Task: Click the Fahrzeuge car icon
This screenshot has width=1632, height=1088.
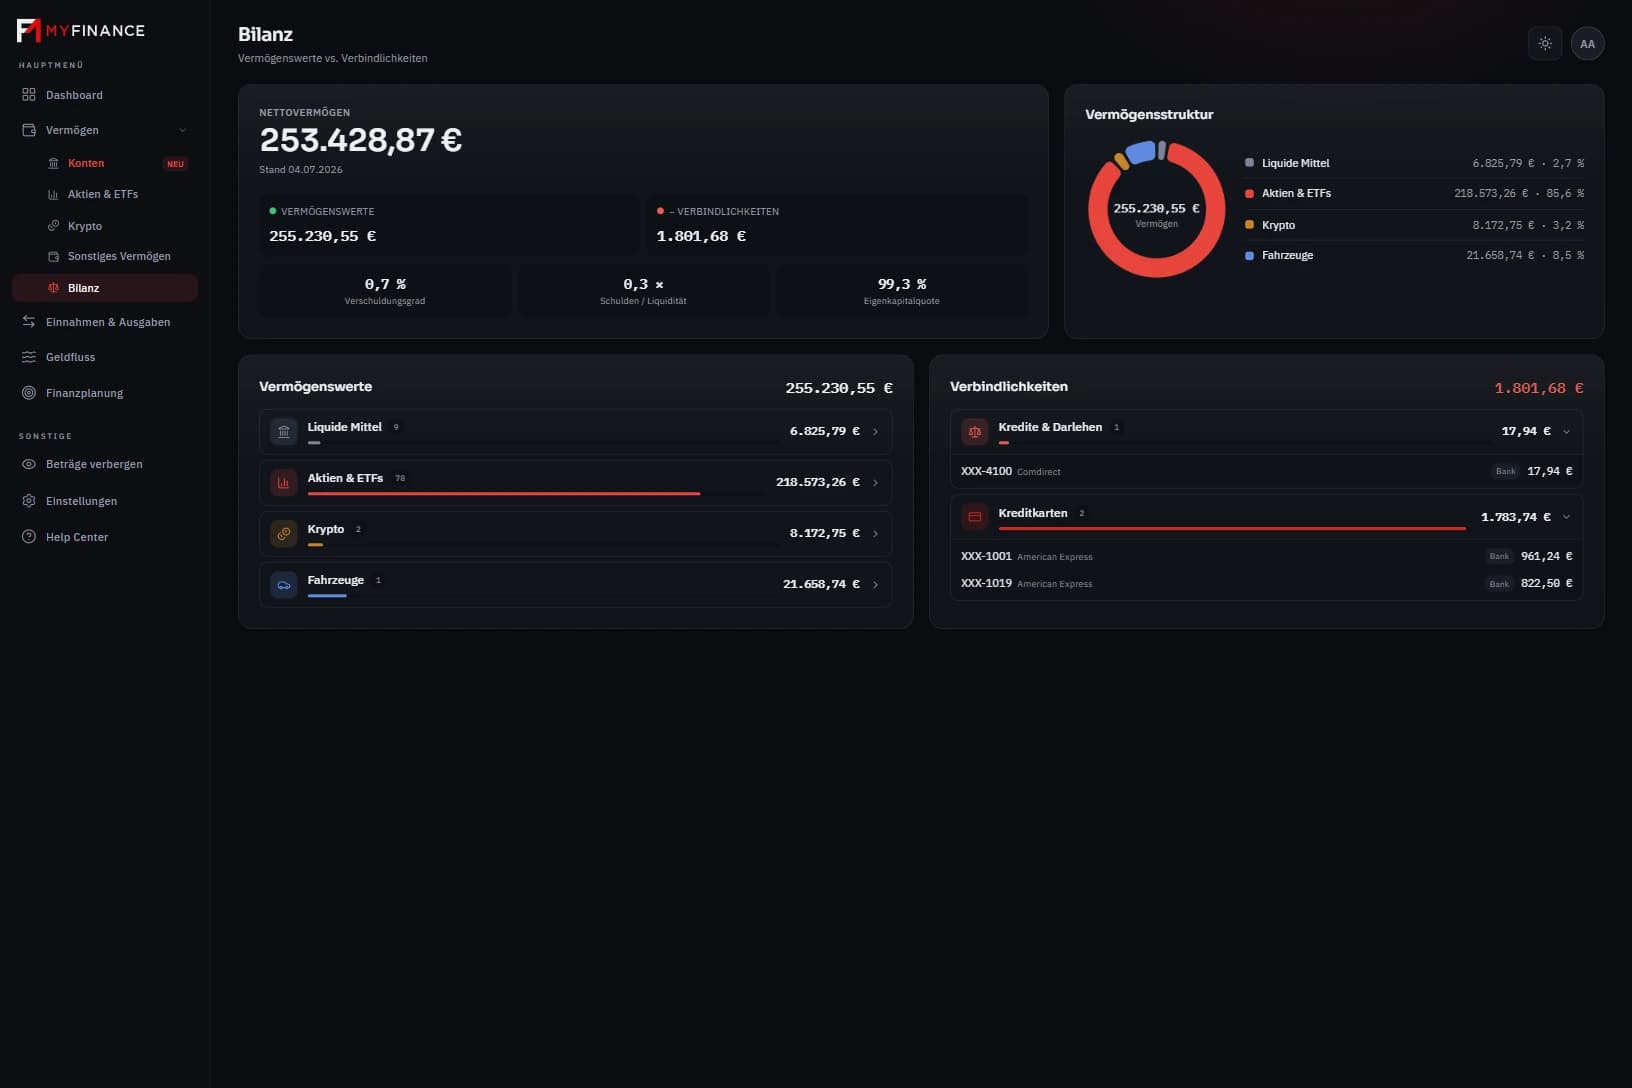Action: 284,585
